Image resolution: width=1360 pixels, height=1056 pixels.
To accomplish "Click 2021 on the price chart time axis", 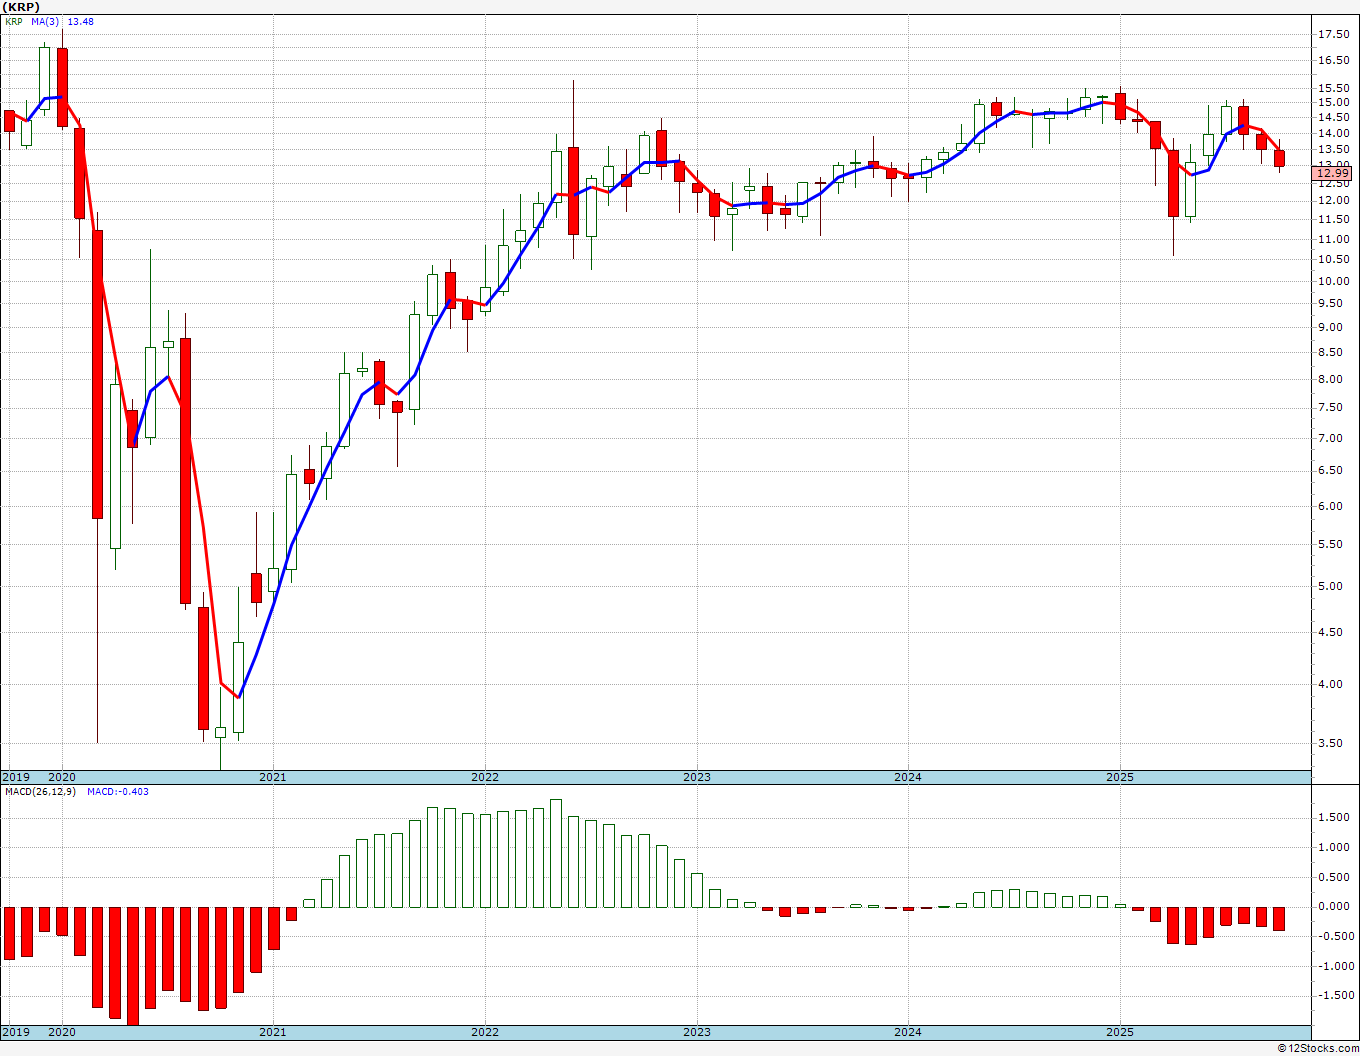I will point(273,777).
